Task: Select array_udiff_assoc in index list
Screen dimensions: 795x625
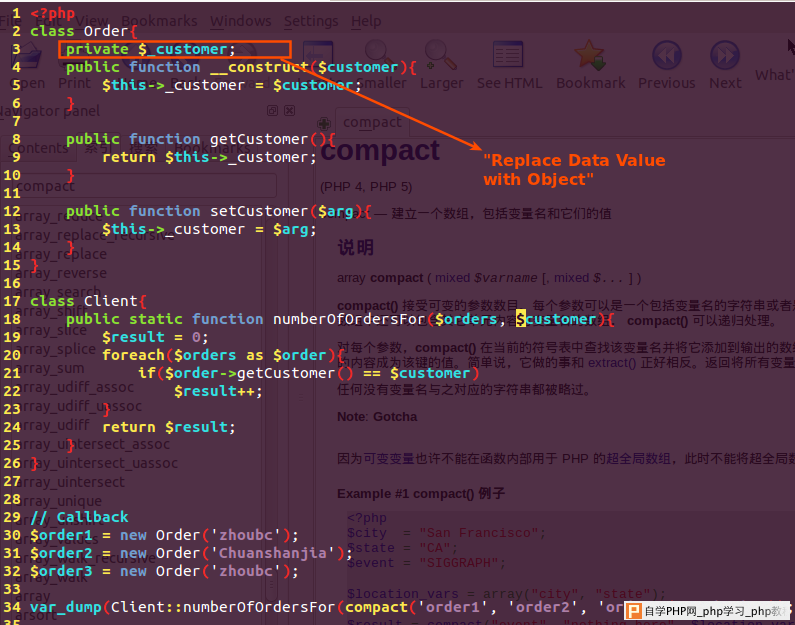Action: coord(75,387)
